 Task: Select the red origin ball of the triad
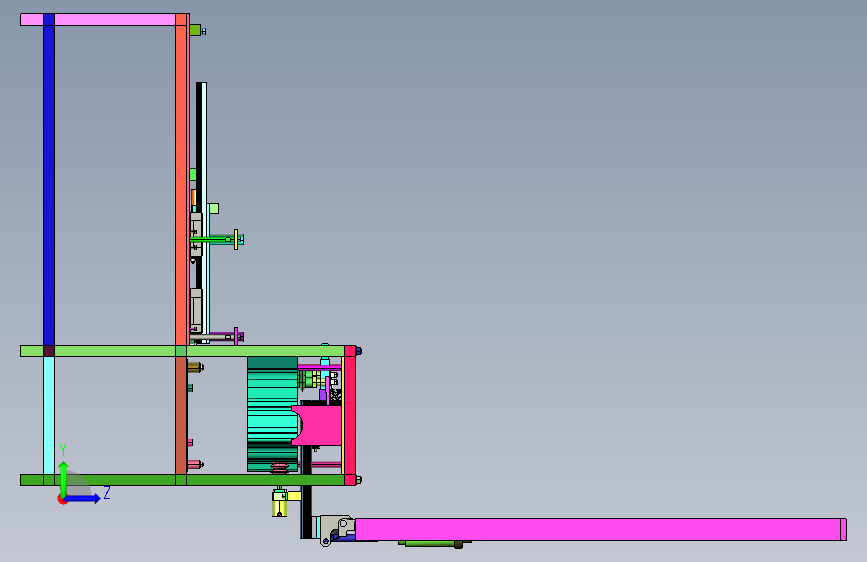coord(62,499)
